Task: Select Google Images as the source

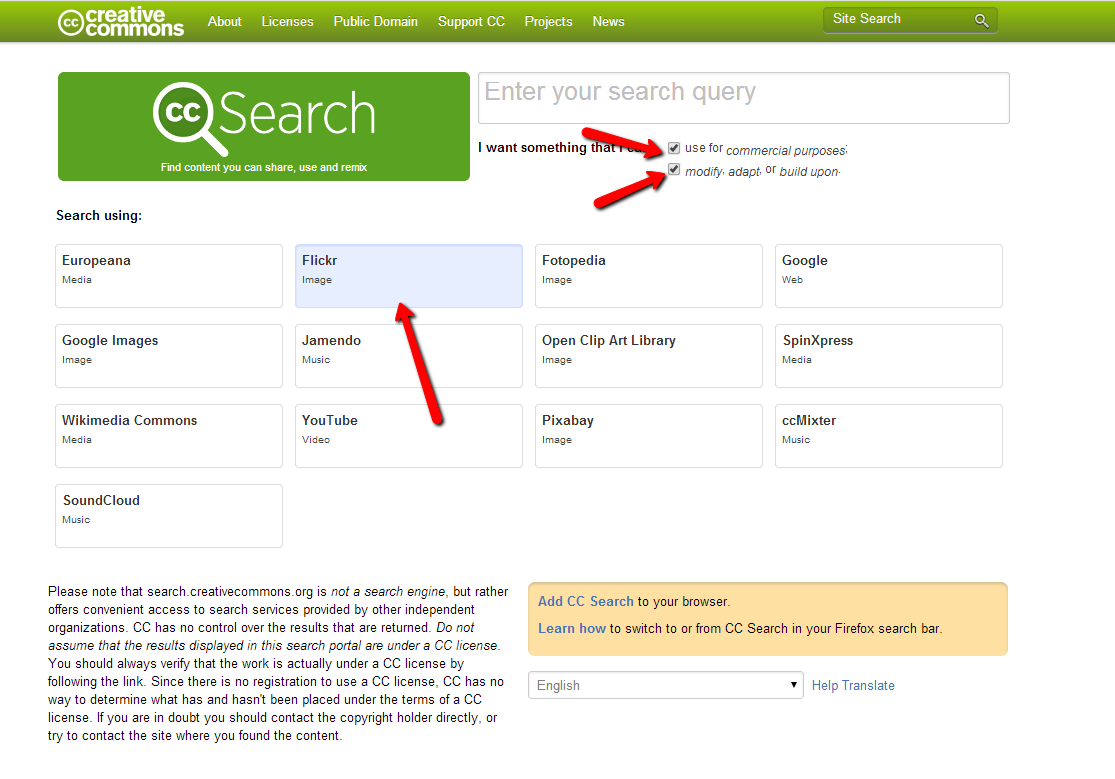Action: tap(169, 356)
